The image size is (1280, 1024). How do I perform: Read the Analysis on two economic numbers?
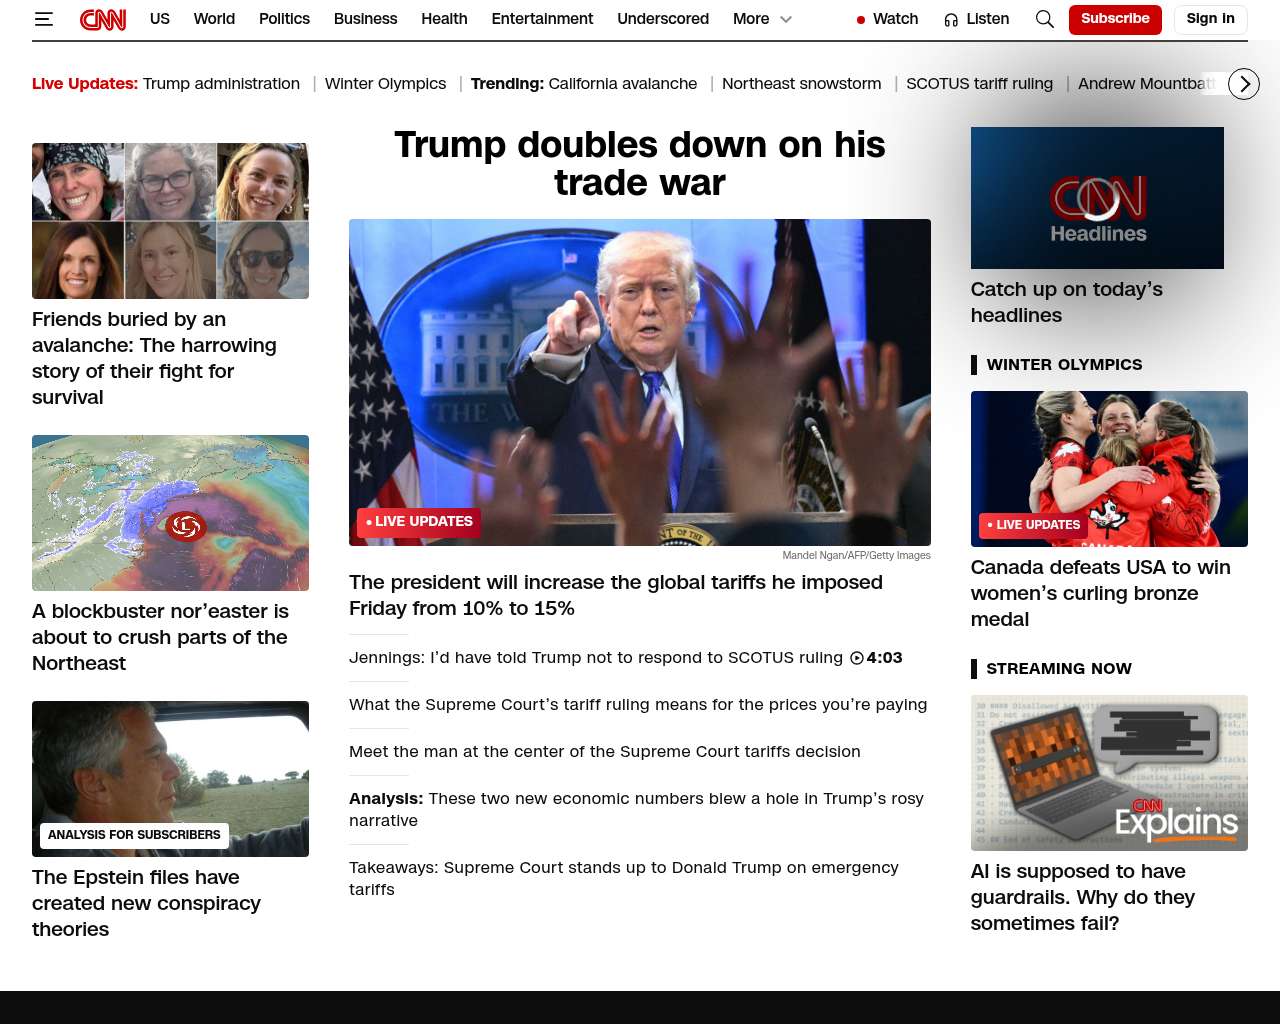click(636, 809)
